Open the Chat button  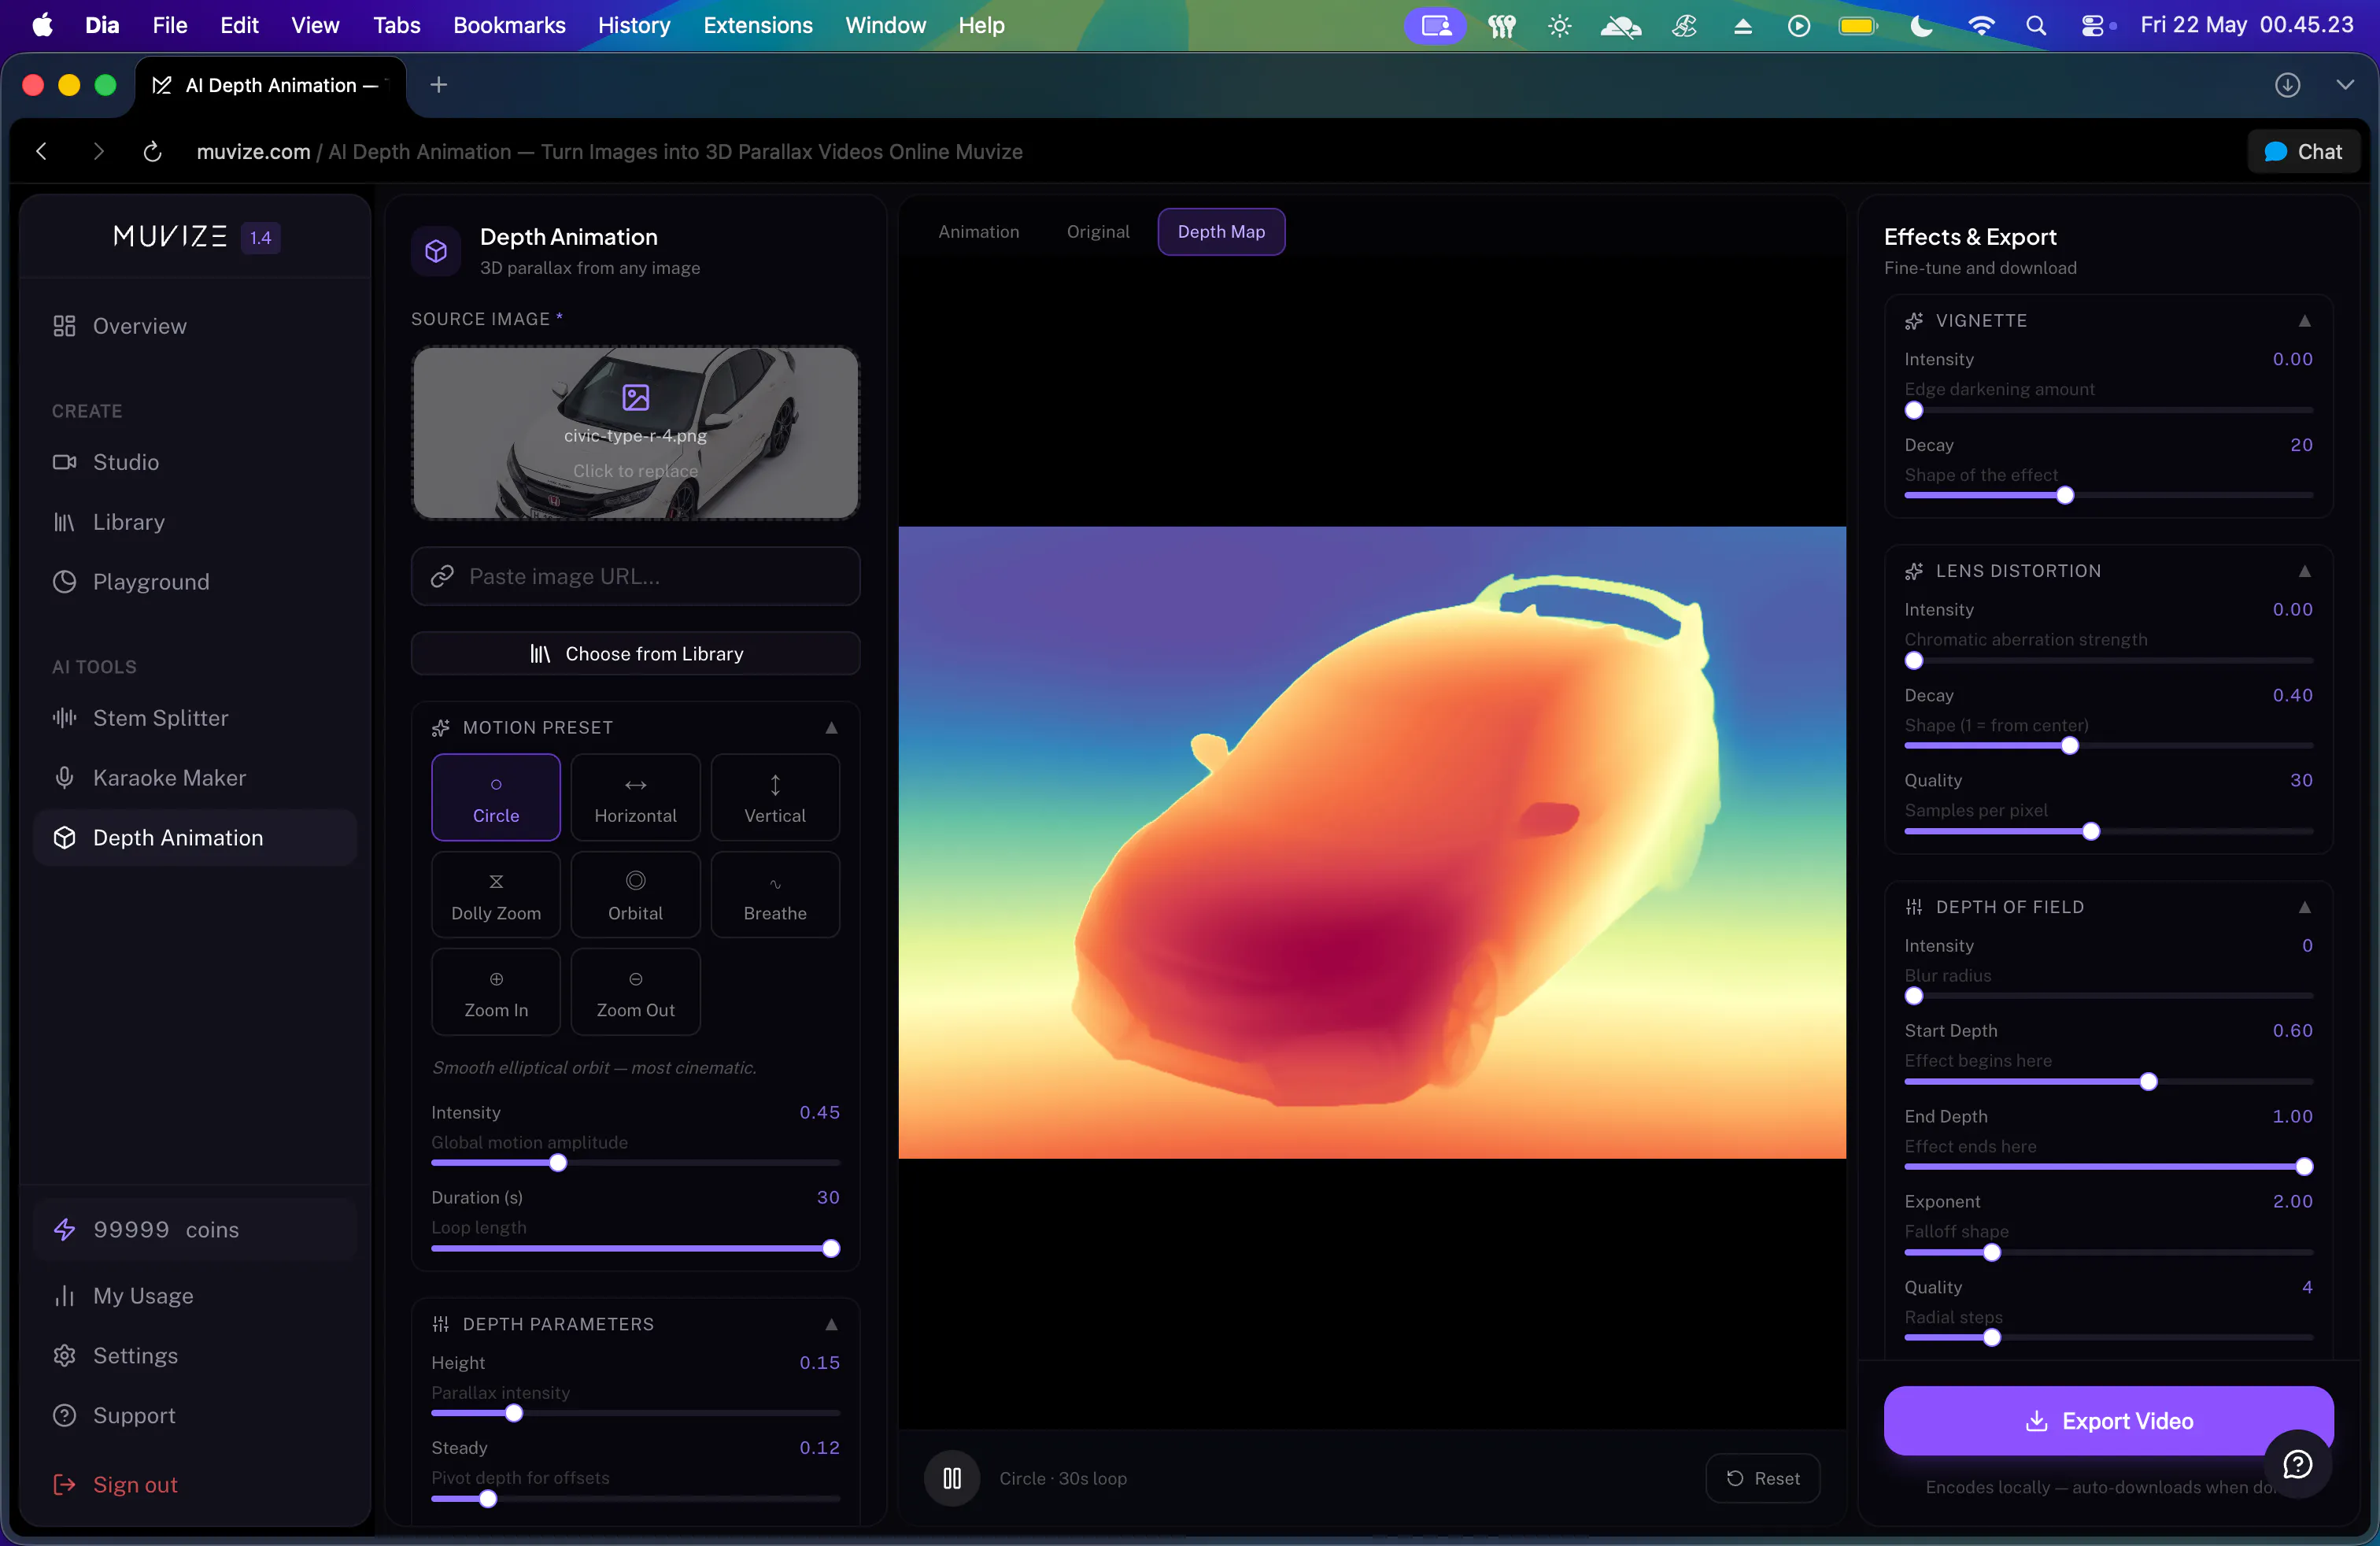(2303, 152)
